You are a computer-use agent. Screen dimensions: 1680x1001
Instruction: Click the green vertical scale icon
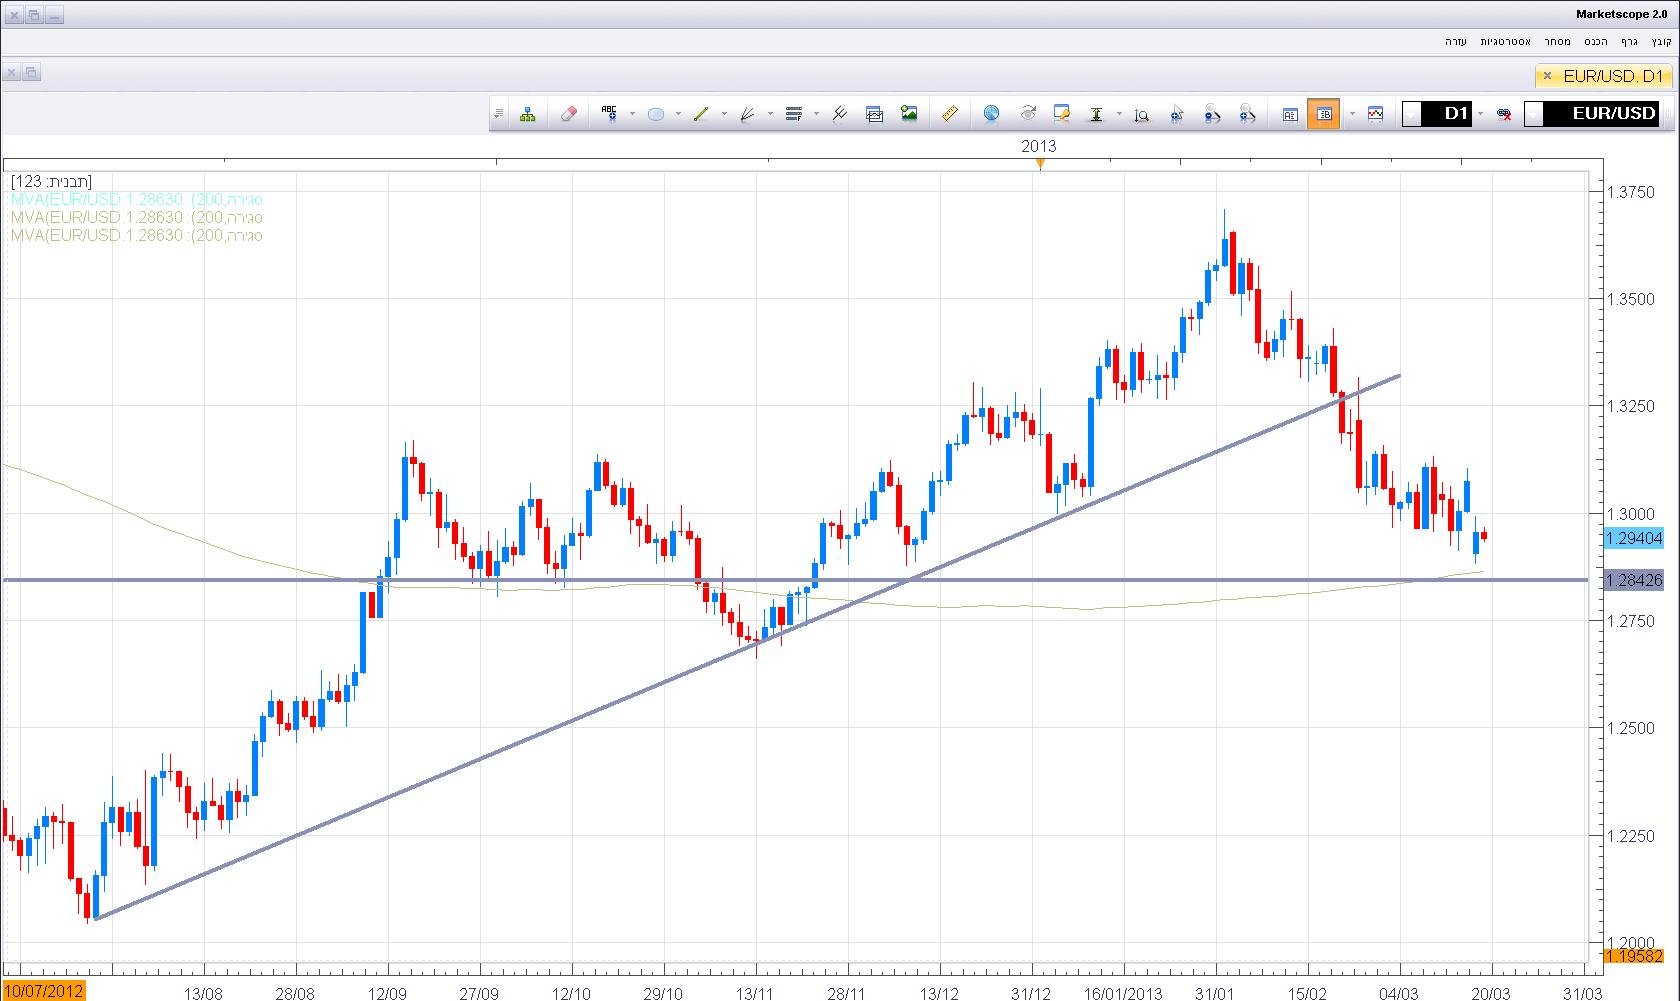[1096, 114]
